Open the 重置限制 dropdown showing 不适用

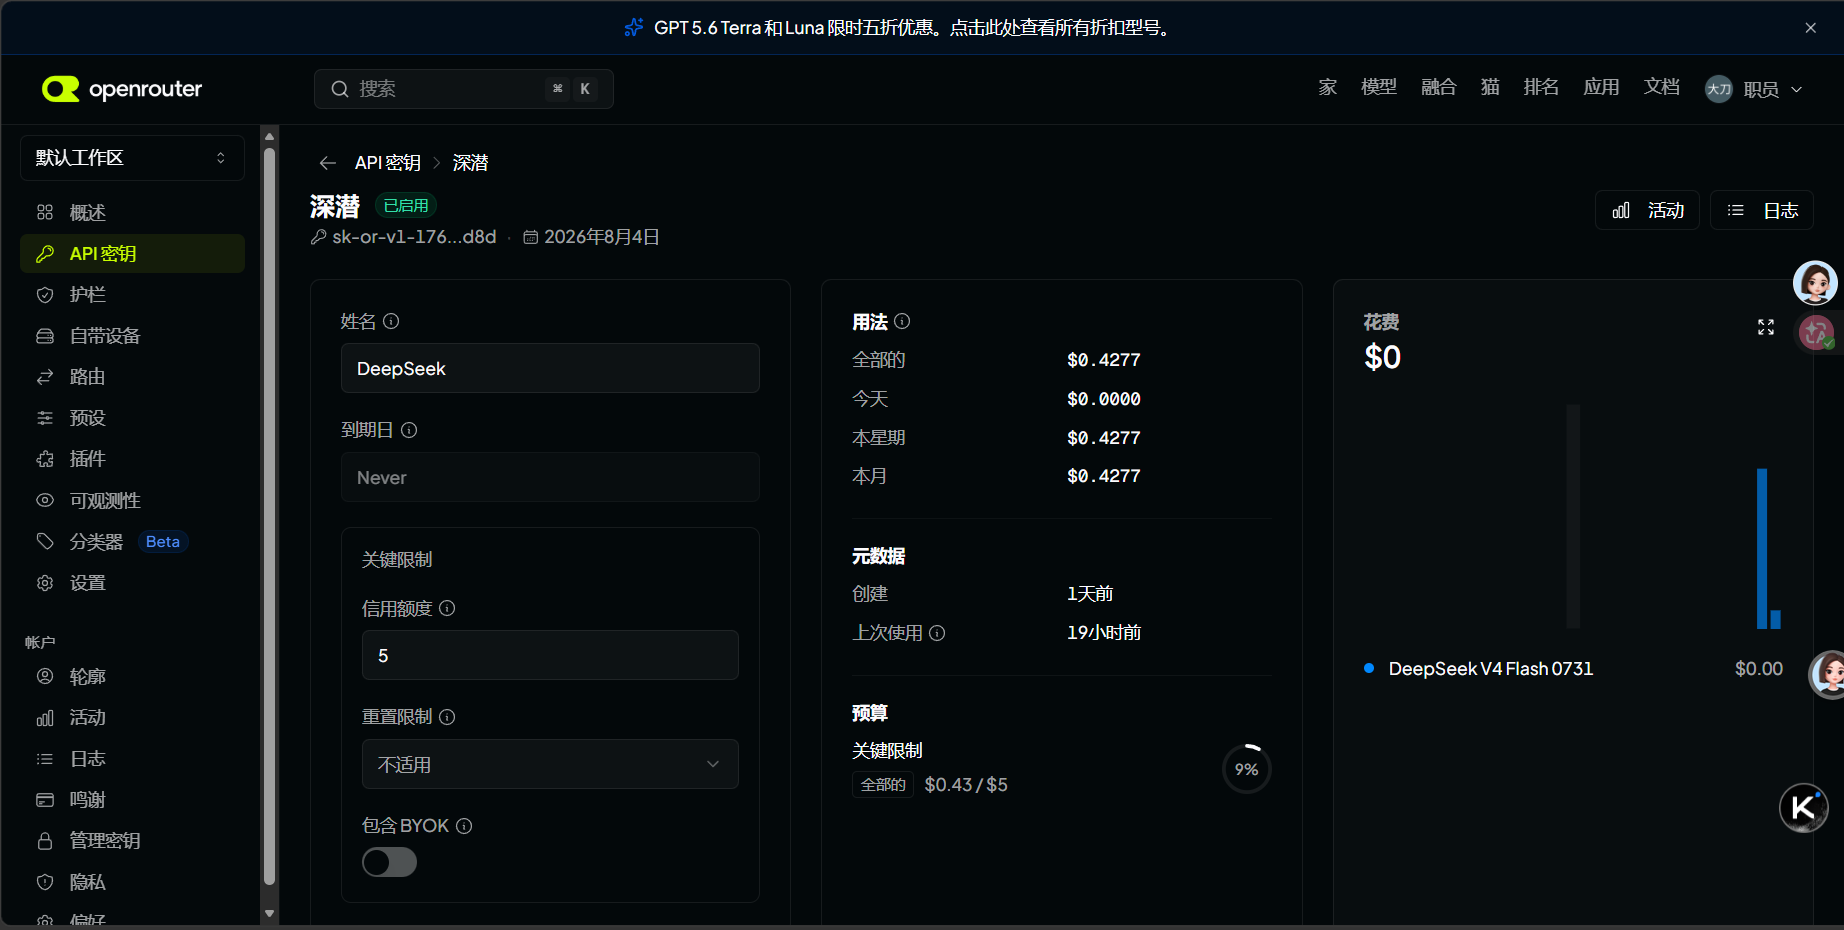tap(550, 764)
